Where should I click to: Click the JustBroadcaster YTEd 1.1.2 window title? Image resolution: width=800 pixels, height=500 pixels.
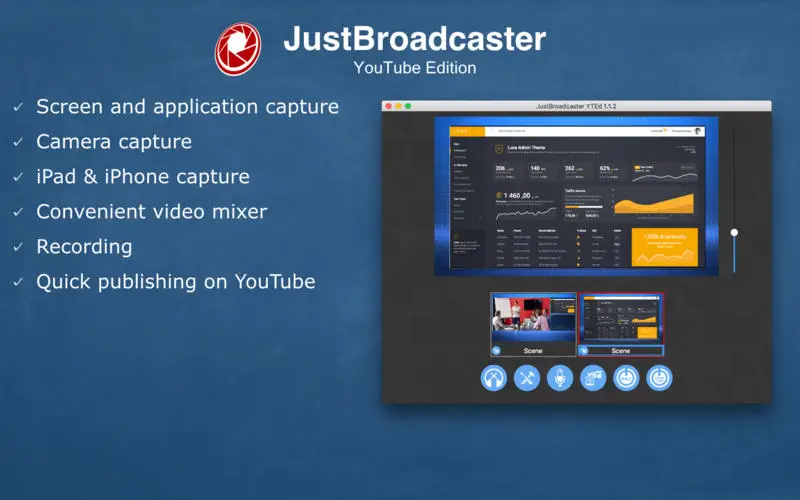point(576,106)
